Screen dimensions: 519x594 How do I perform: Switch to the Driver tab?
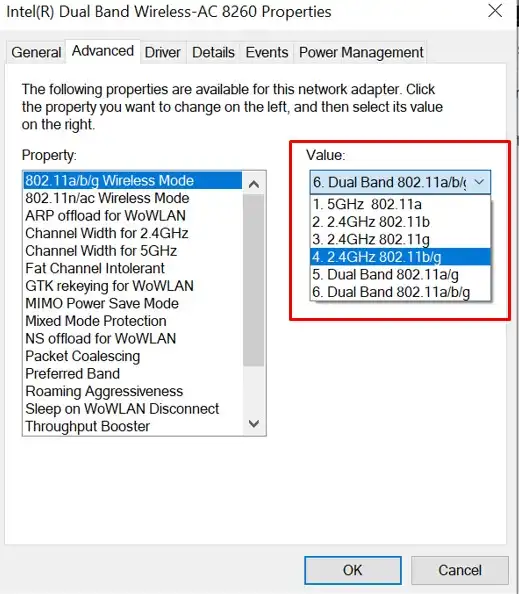point(163,52)
